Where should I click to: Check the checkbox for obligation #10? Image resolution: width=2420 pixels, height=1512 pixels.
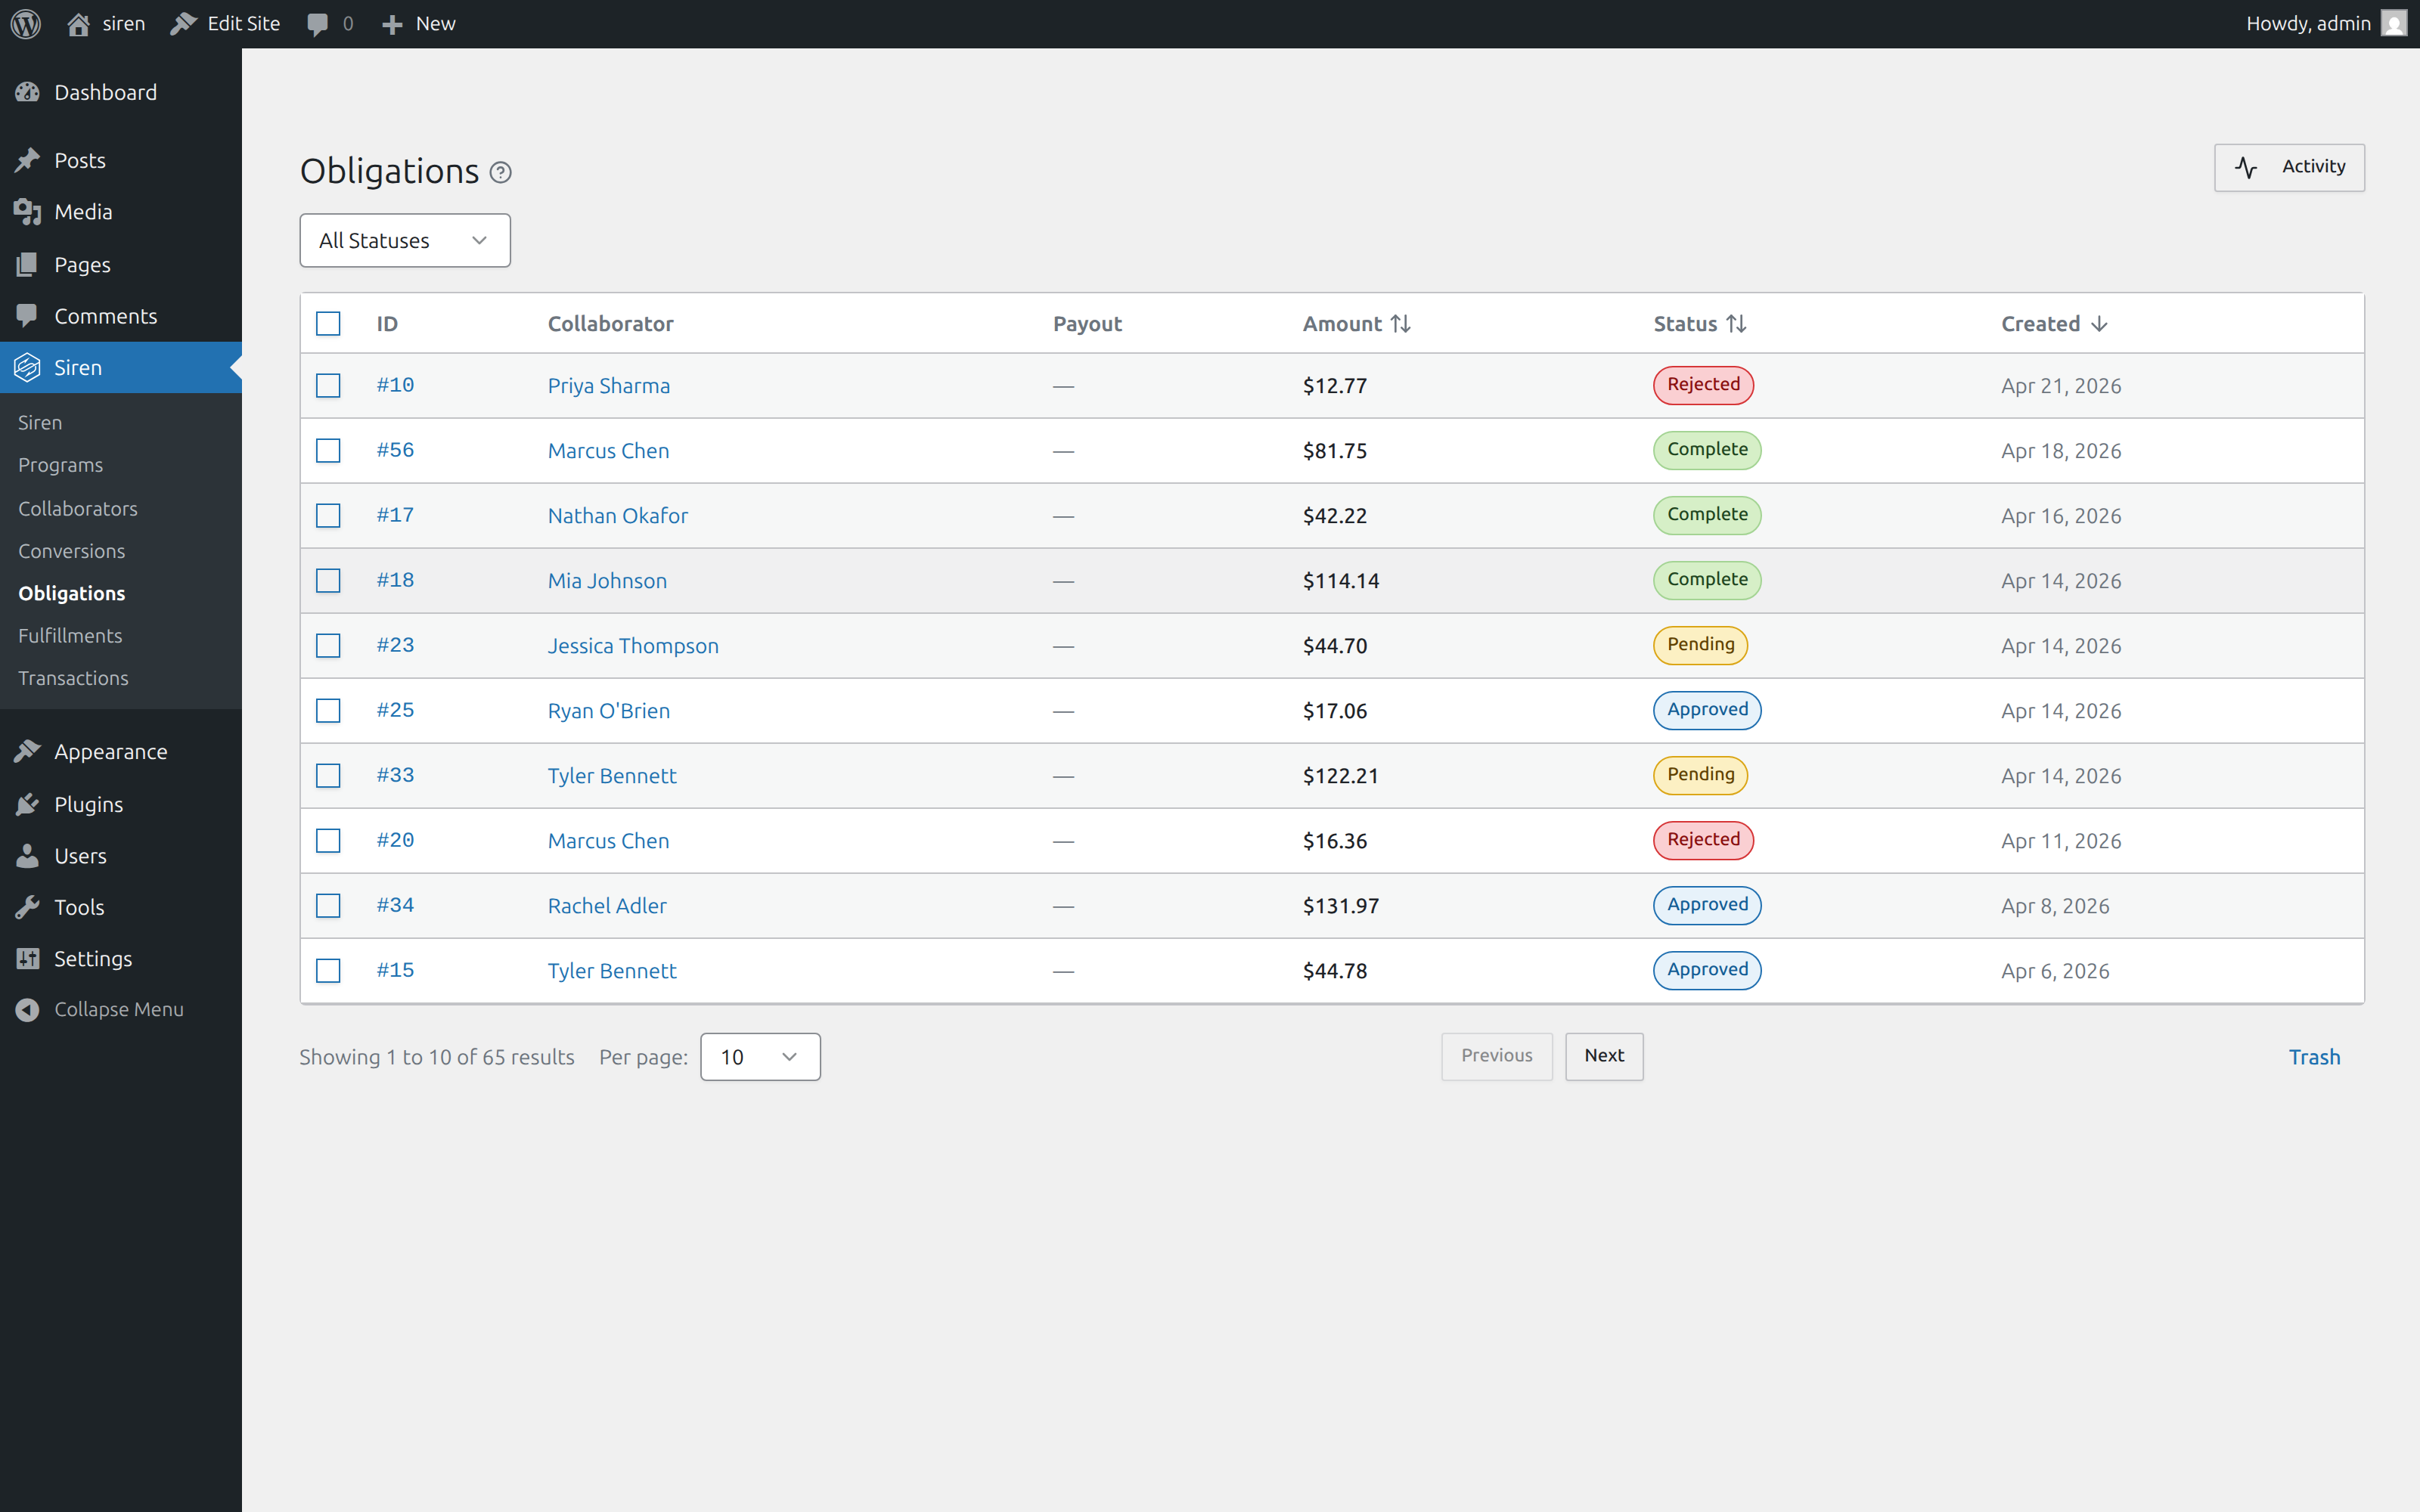pyautogui.click(x=328, y=385)
